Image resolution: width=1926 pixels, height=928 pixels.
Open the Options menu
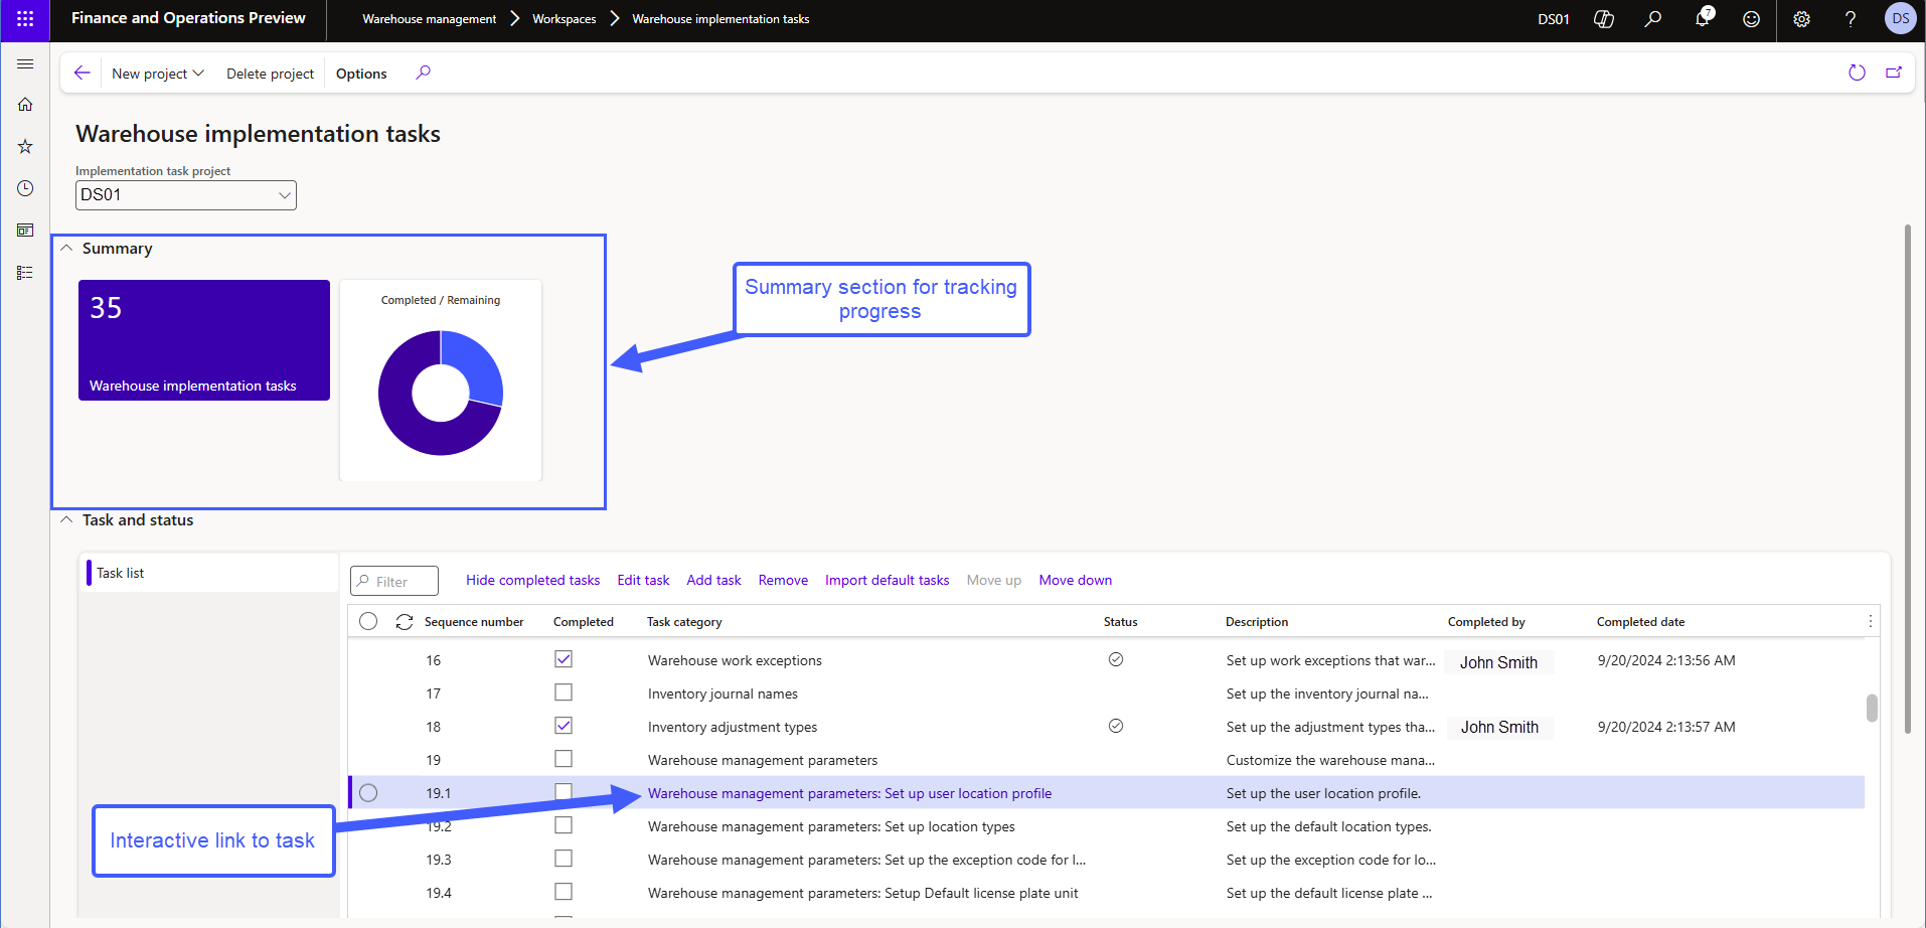361,73
